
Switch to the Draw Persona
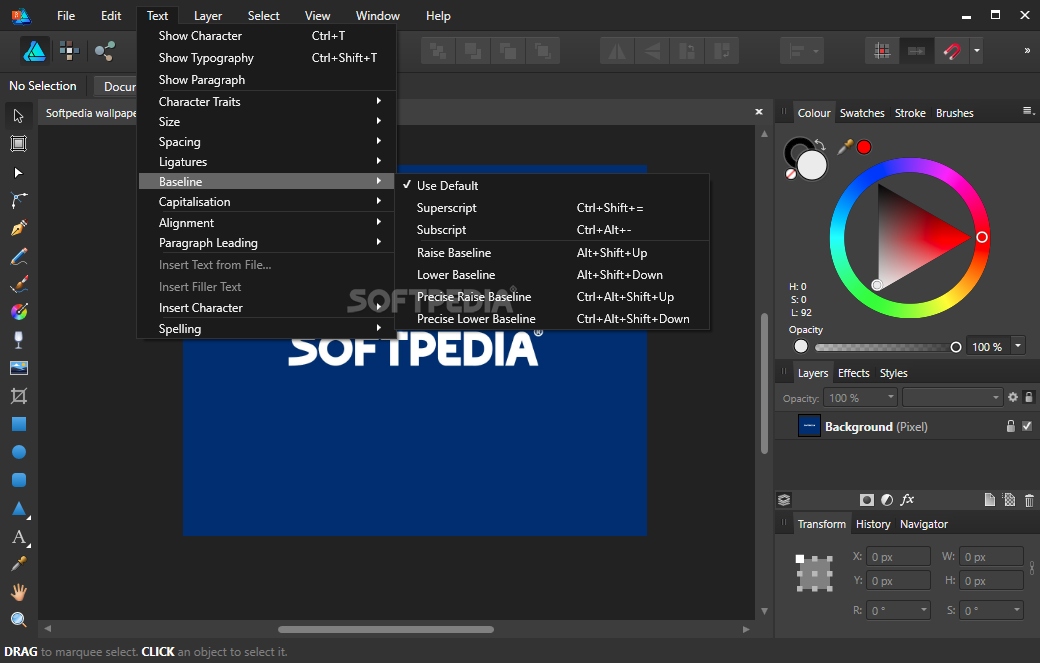pyautogui.click(x=34, y=51)
